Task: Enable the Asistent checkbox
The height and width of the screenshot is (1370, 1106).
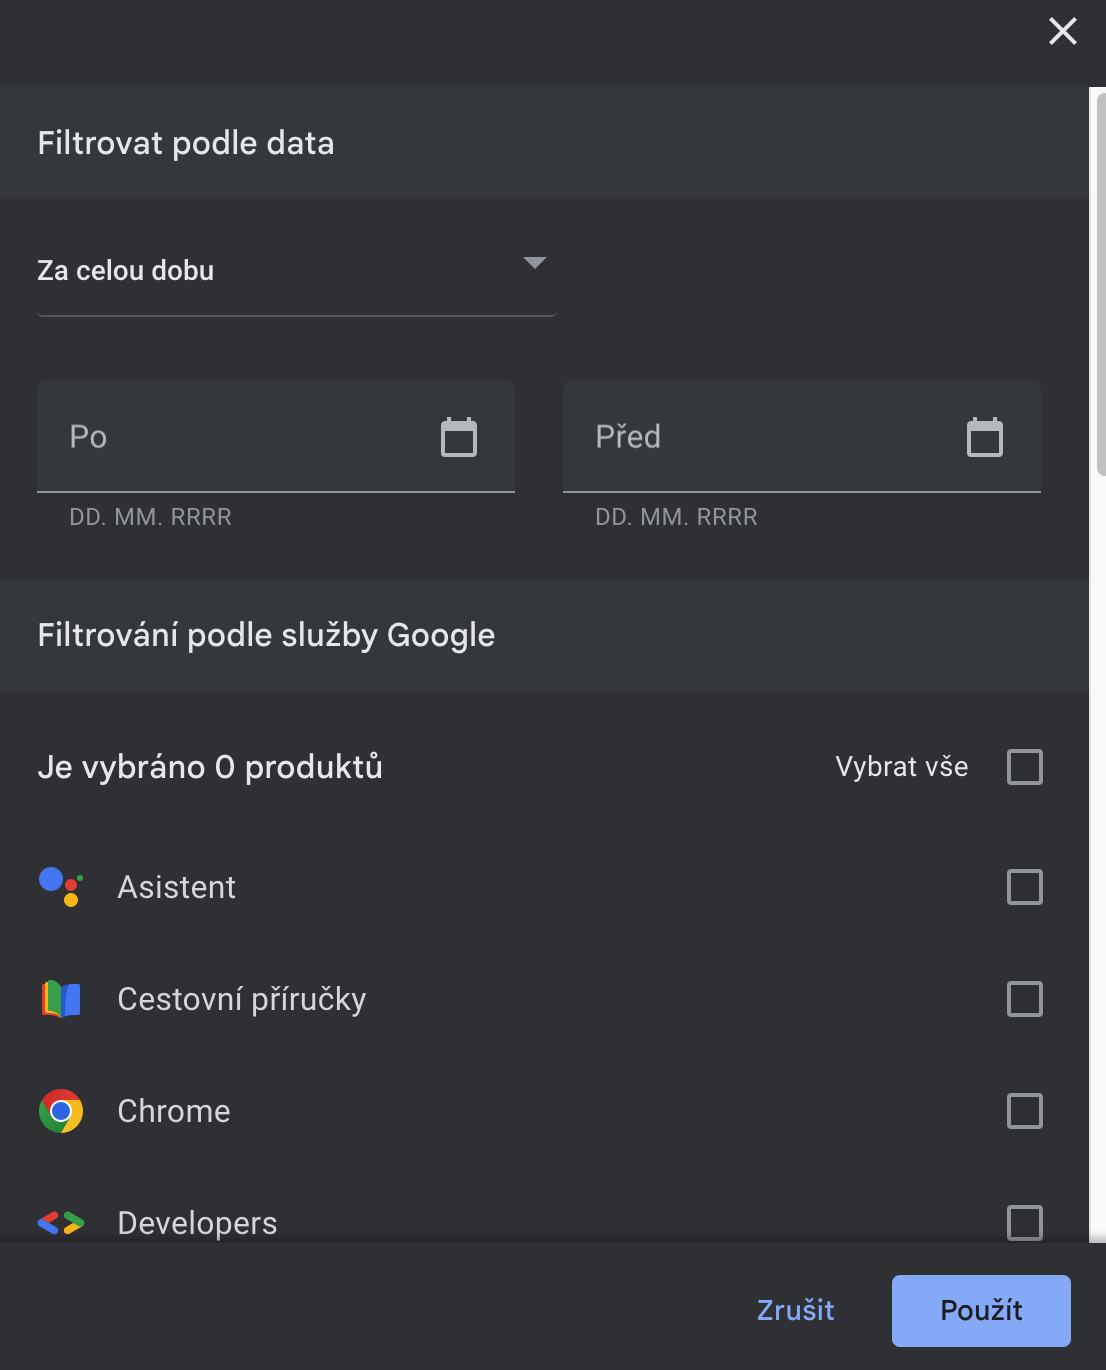Action: [x=1025, y=887]
